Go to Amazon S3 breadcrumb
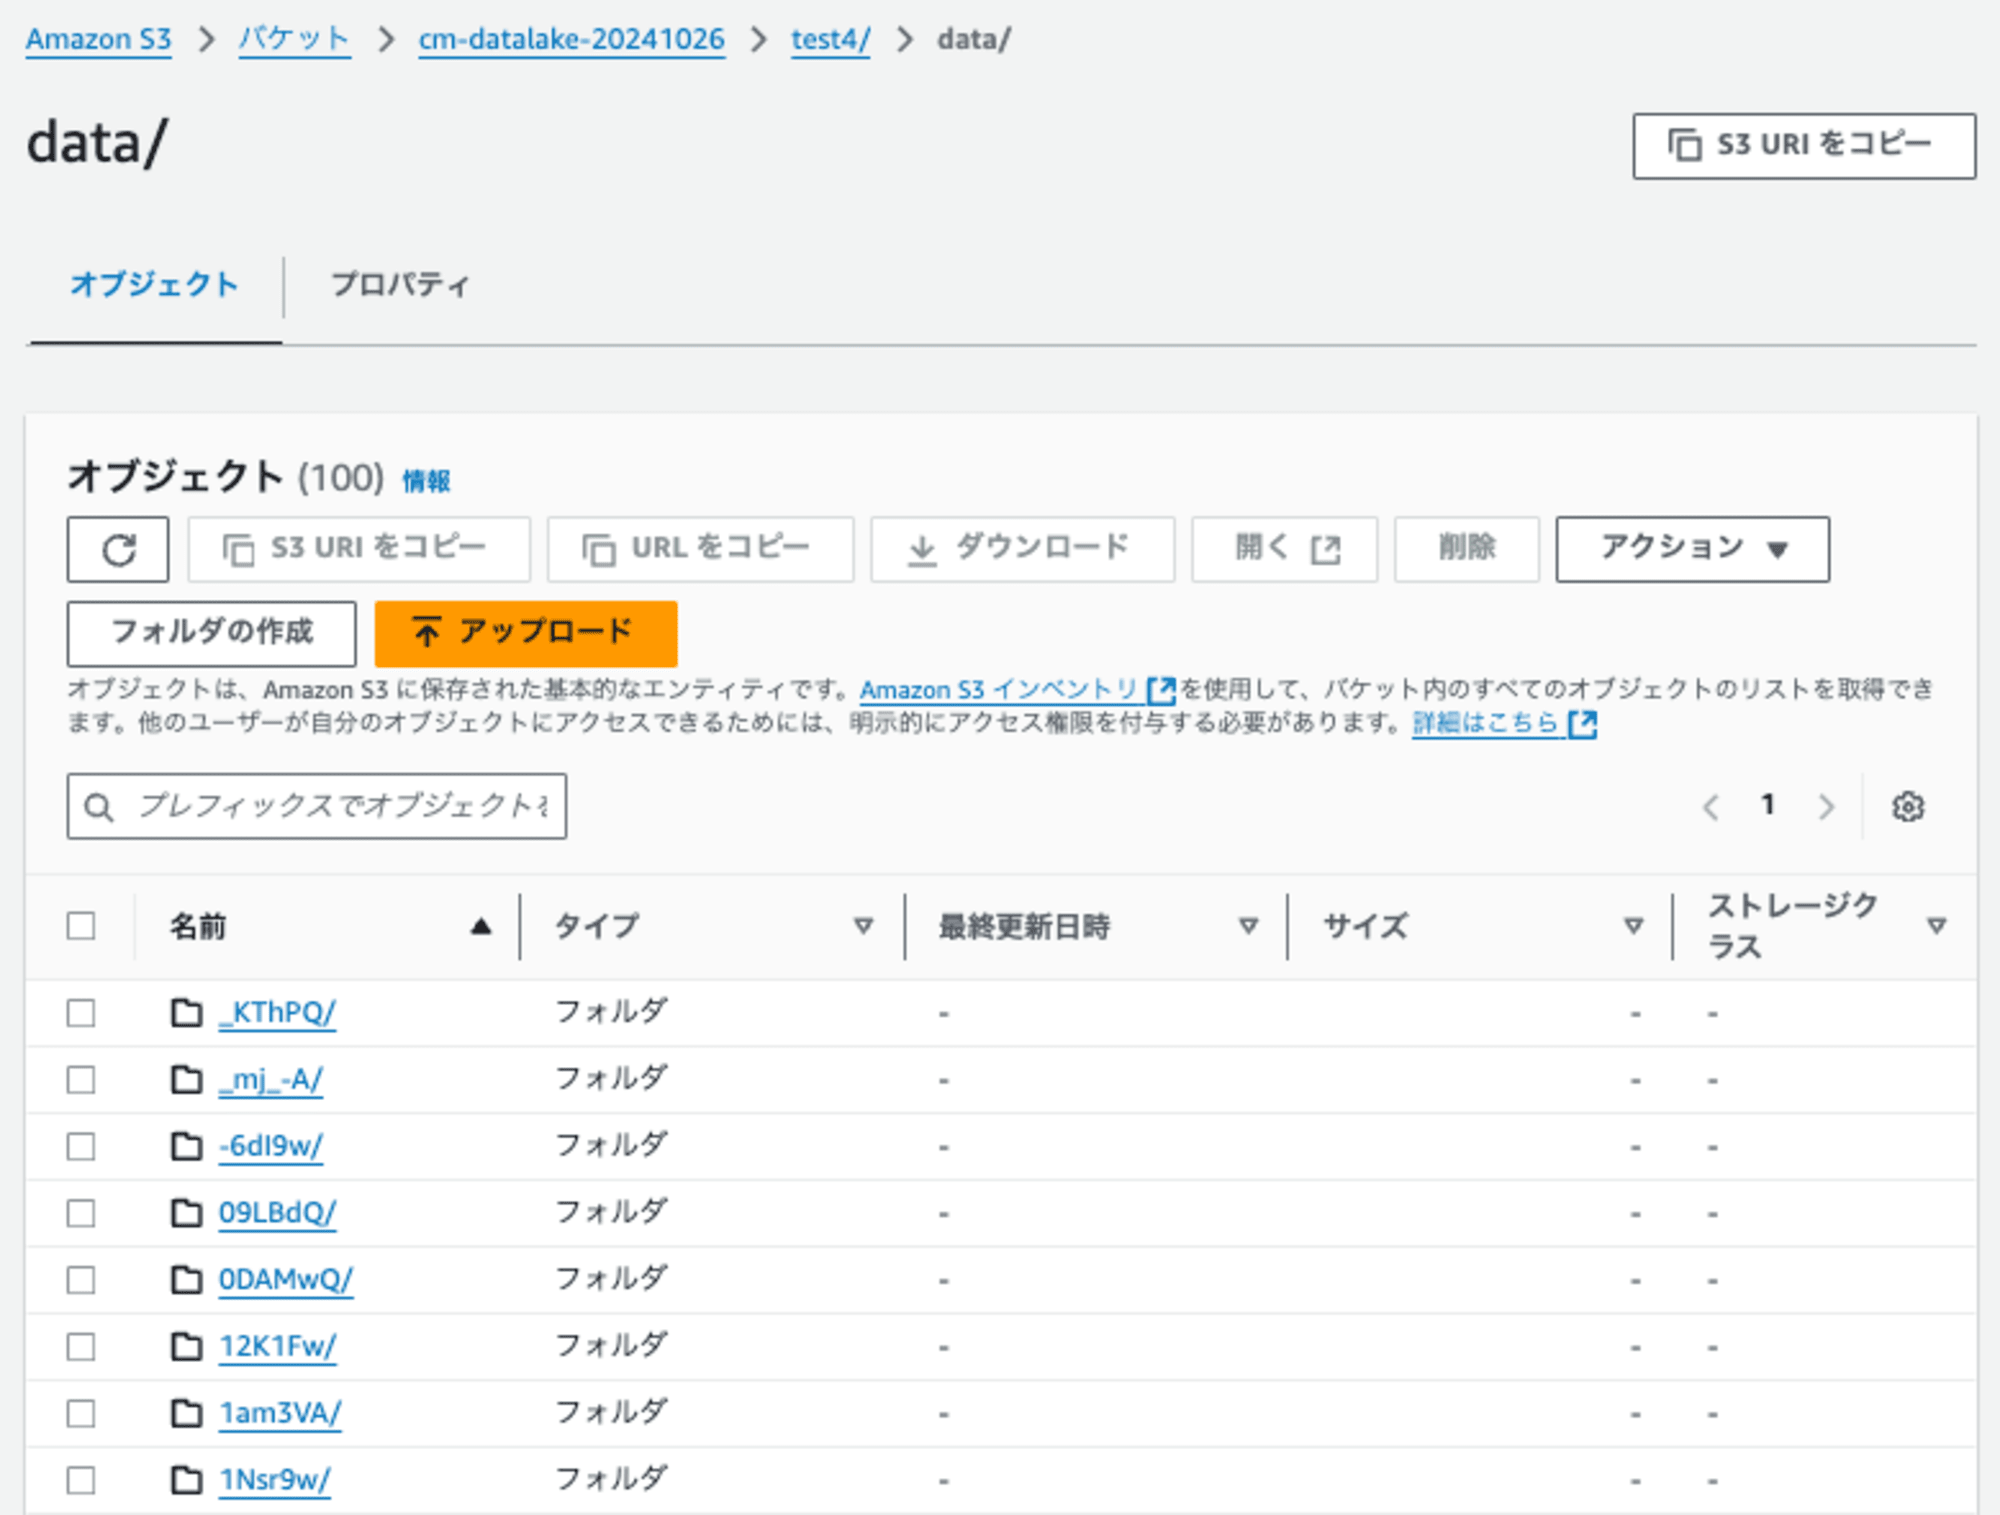The width and height of the screenshot is (2000, 1515). coord(98,39)
